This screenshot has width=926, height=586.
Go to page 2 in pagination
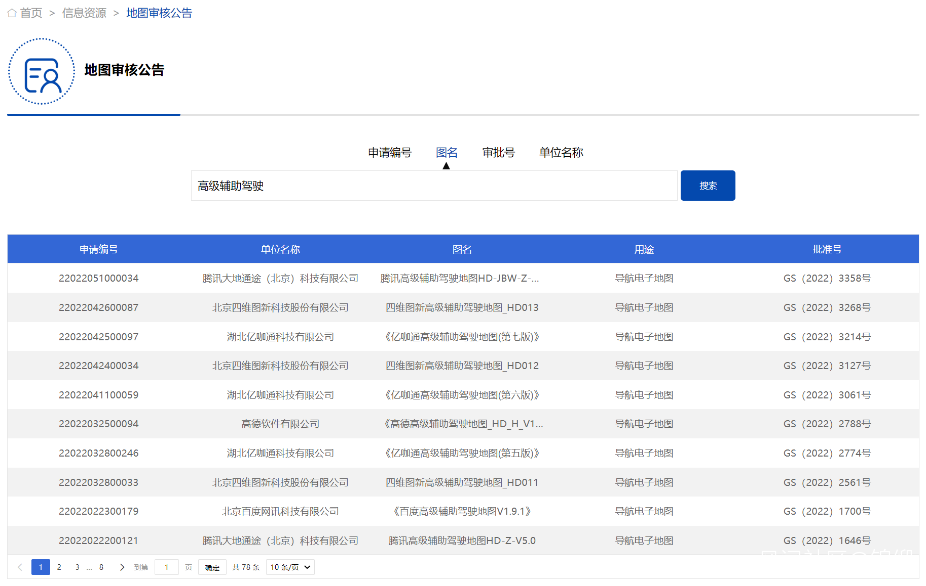click(x=58, y=567)
